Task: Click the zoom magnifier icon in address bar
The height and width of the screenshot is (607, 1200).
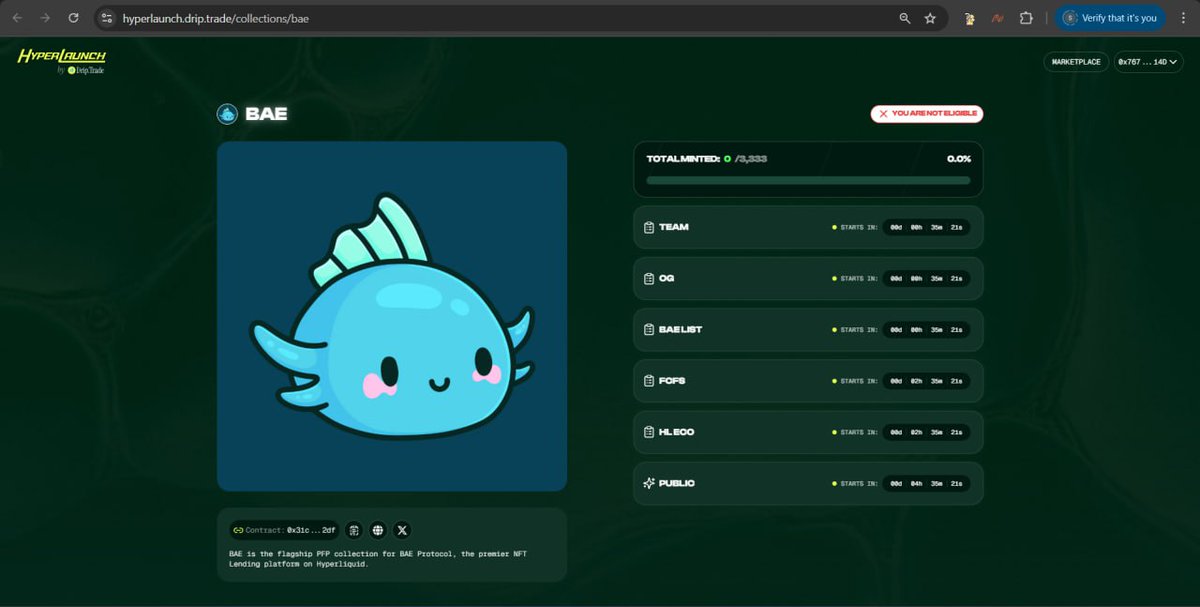Action: pos(905,18)
